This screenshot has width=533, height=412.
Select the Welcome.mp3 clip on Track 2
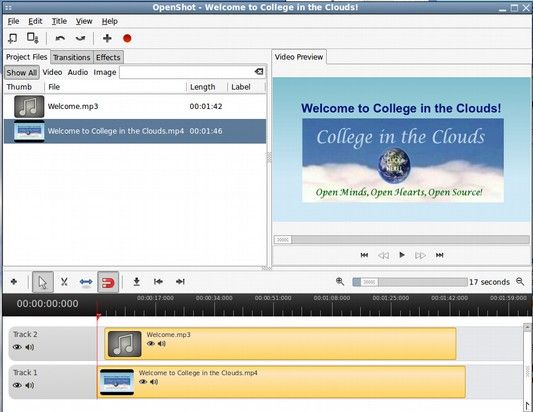tap(280, 343)
